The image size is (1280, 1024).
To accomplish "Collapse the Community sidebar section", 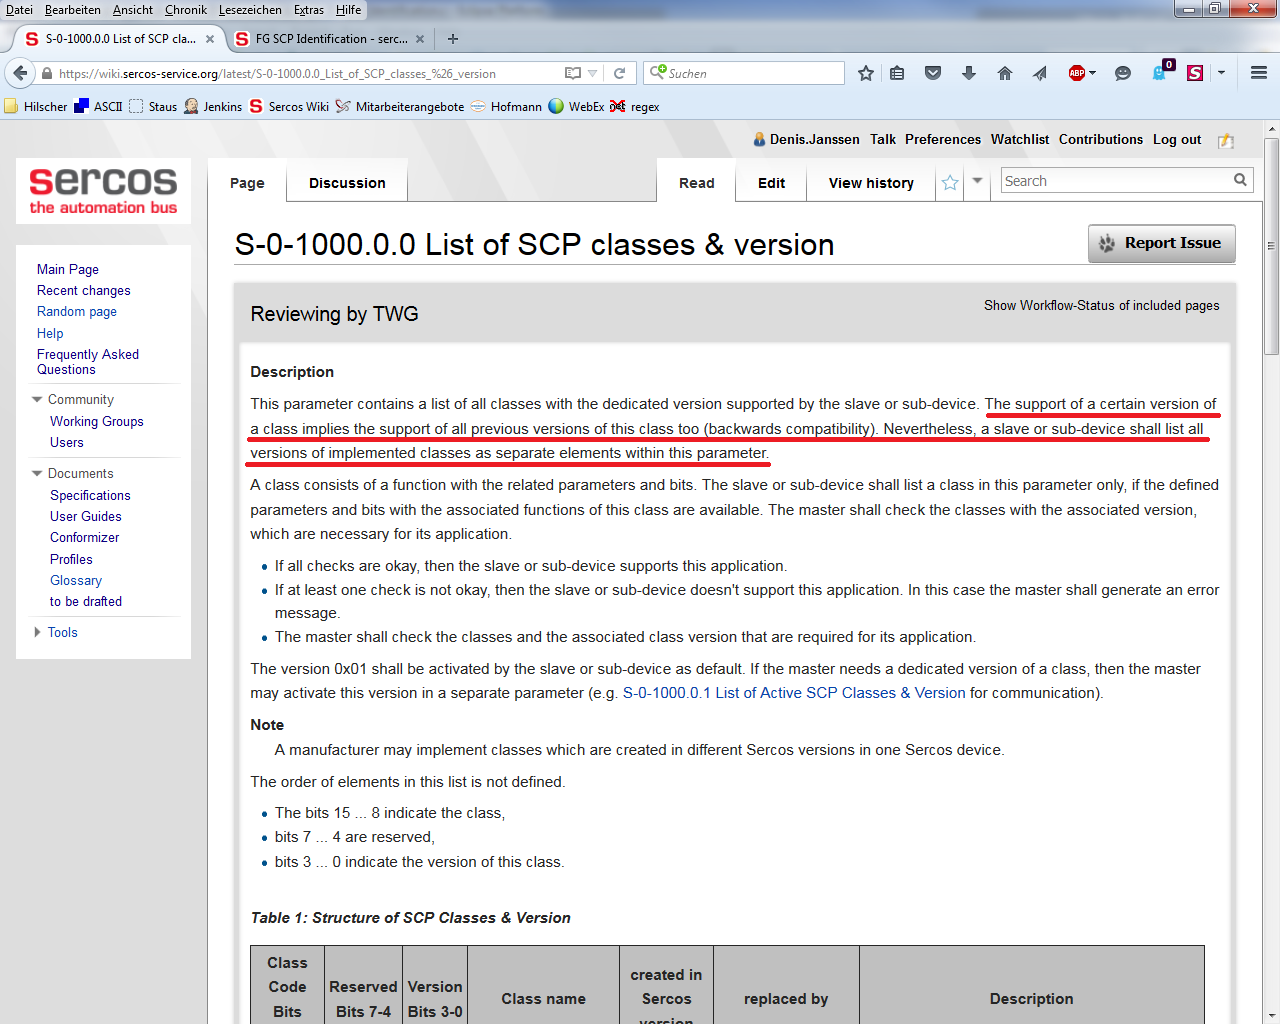I will (x=37, y=400).
